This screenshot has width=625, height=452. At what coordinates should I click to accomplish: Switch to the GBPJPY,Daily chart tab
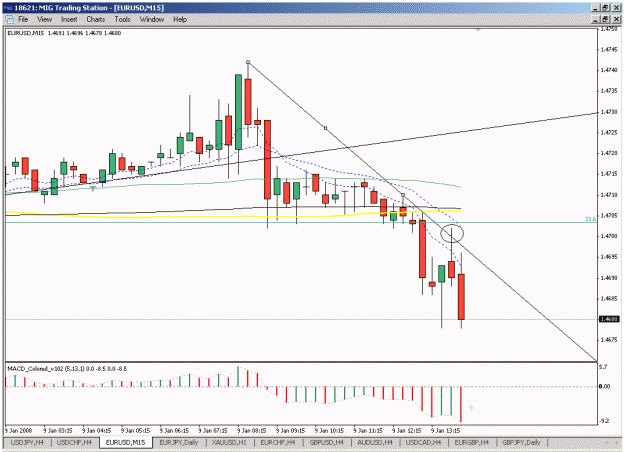[x=521, y=442]
